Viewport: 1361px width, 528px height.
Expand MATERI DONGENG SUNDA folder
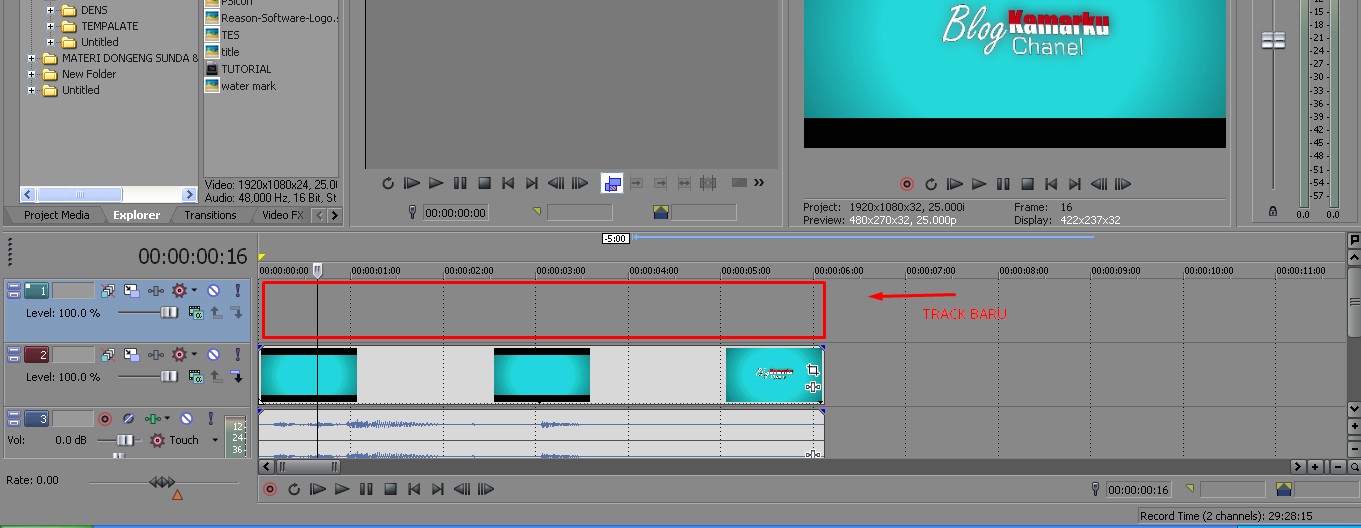tap(31, 58)
